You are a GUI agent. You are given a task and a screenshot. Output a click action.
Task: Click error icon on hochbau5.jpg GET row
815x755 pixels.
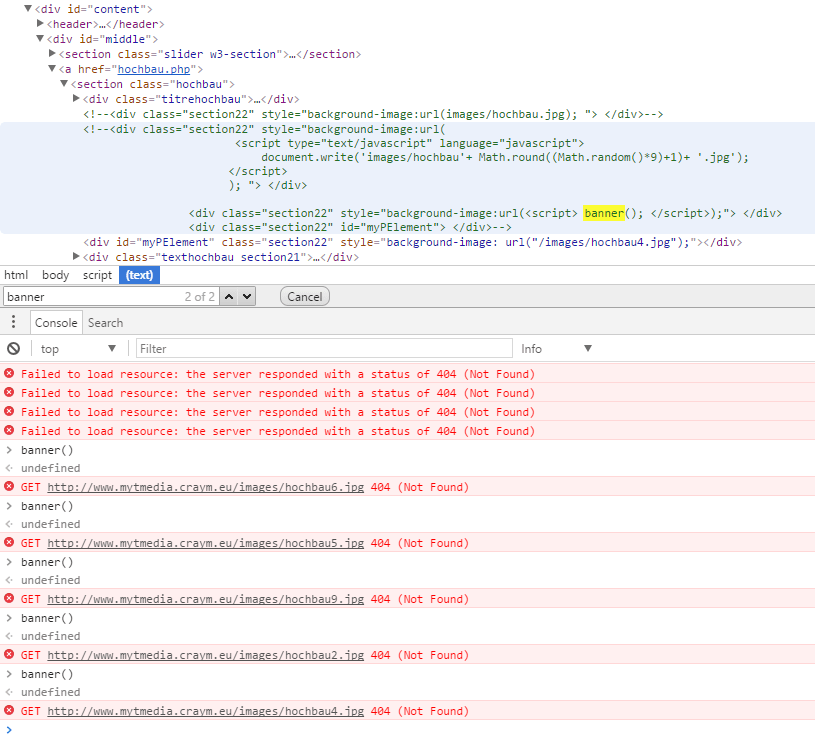pos(9,543)
